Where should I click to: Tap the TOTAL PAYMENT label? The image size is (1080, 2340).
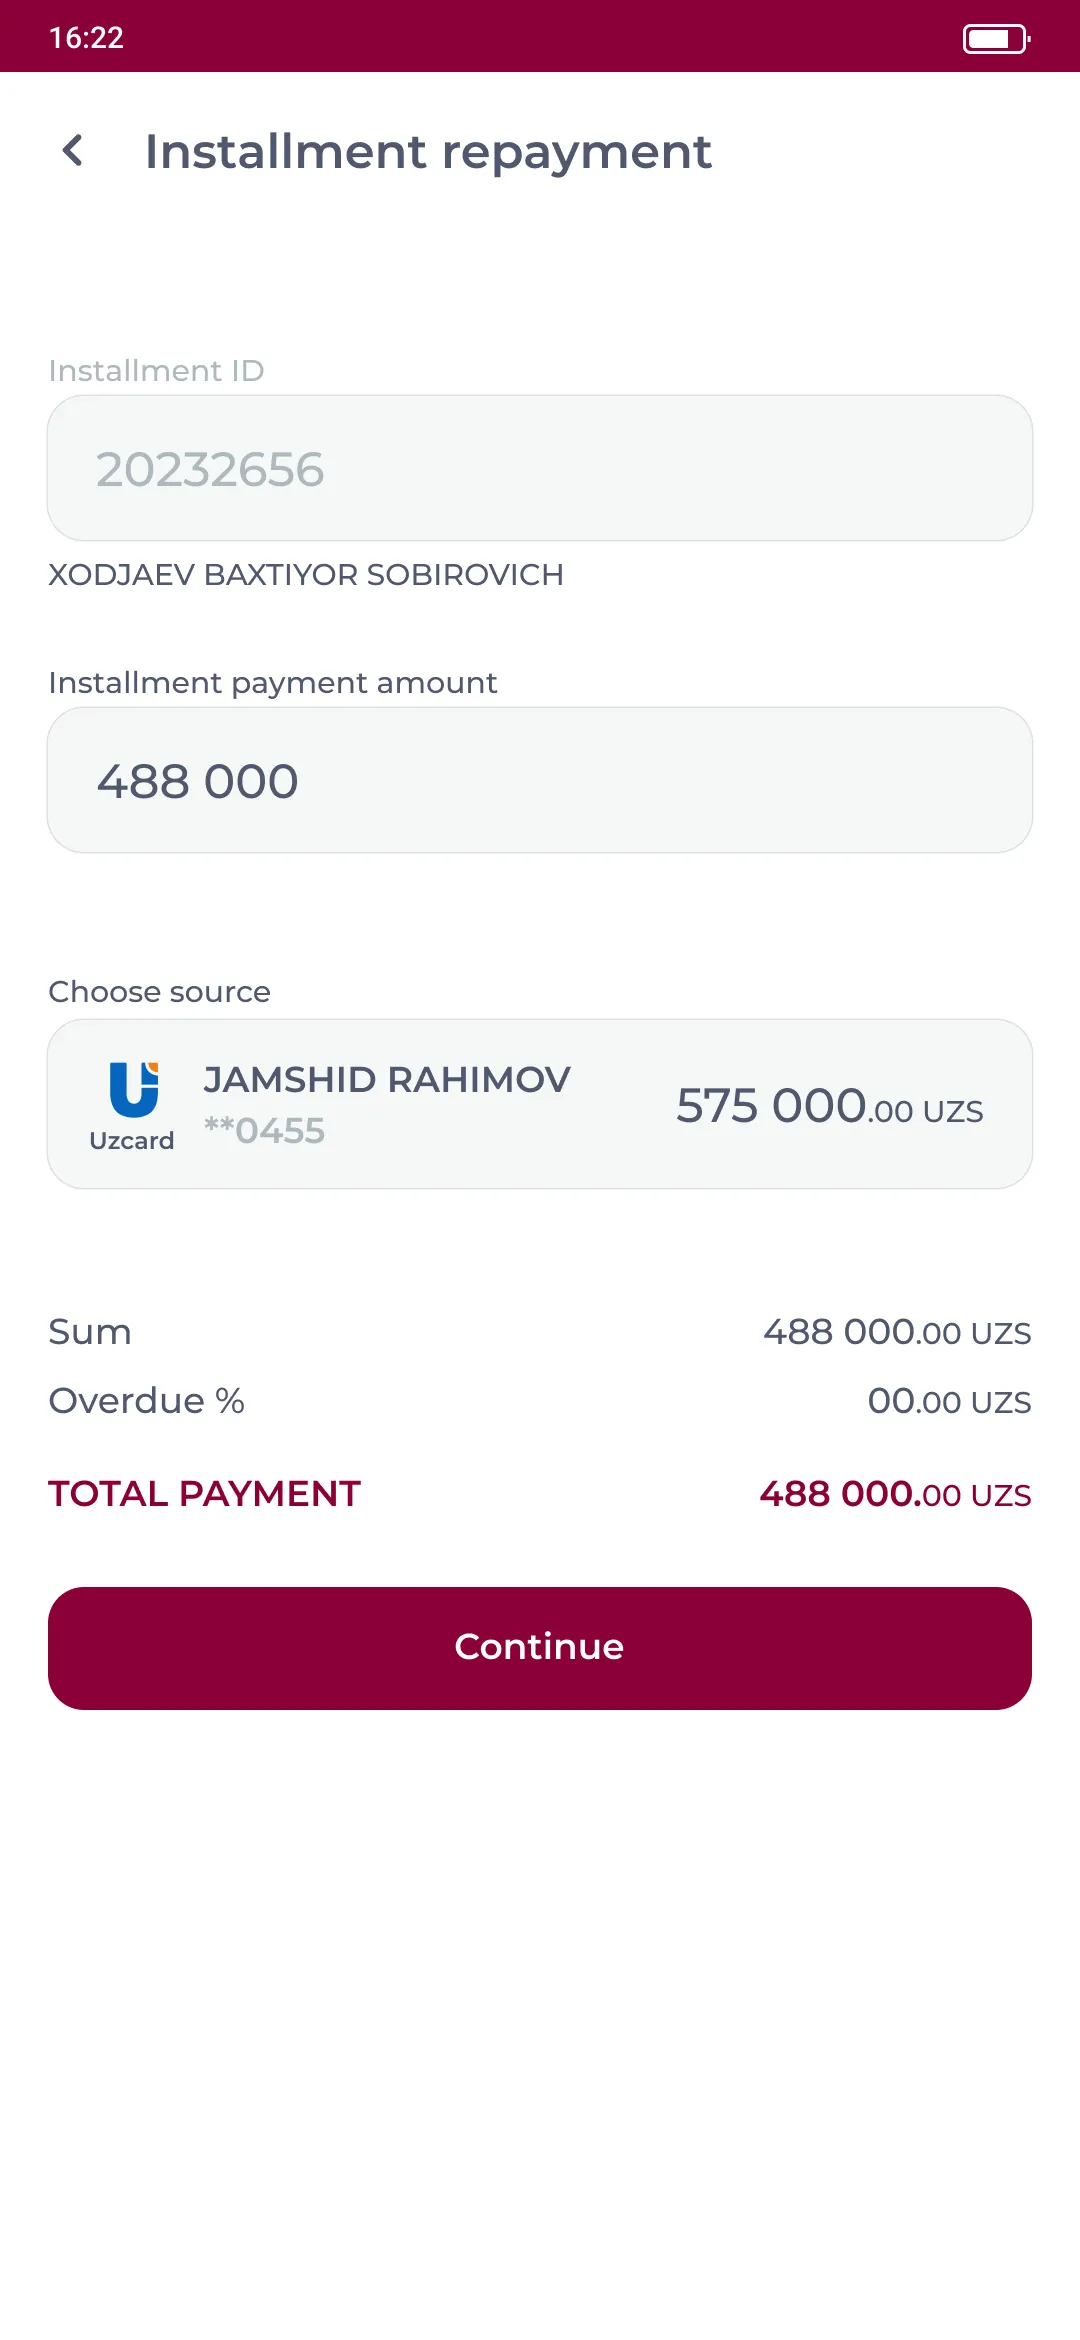(204, 1494)
